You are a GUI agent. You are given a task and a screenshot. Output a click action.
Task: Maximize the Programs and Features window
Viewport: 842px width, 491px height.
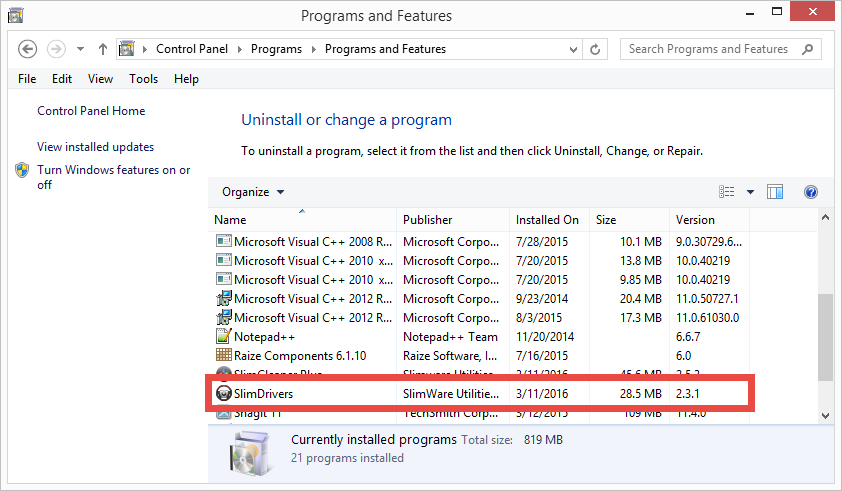click(x=776, y=11)
